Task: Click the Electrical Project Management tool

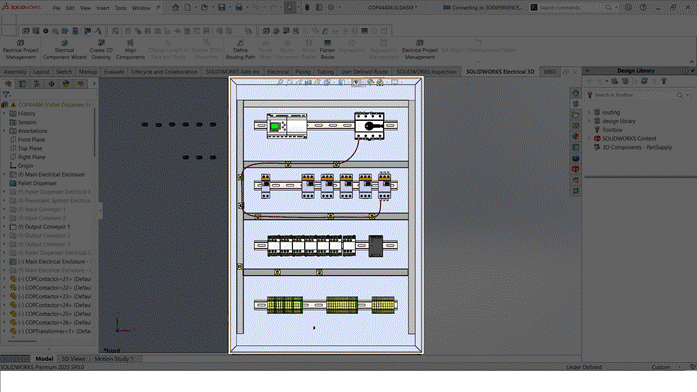Action: click(x=20, y=49)
